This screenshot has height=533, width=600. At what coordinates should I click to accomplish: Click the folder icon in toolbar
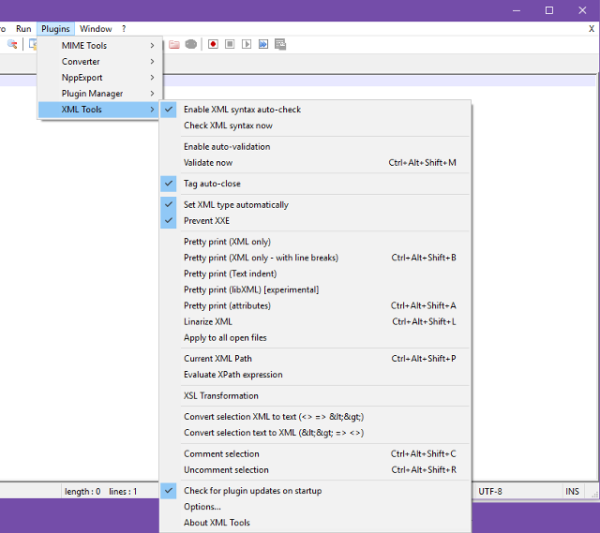coord(174,45)
